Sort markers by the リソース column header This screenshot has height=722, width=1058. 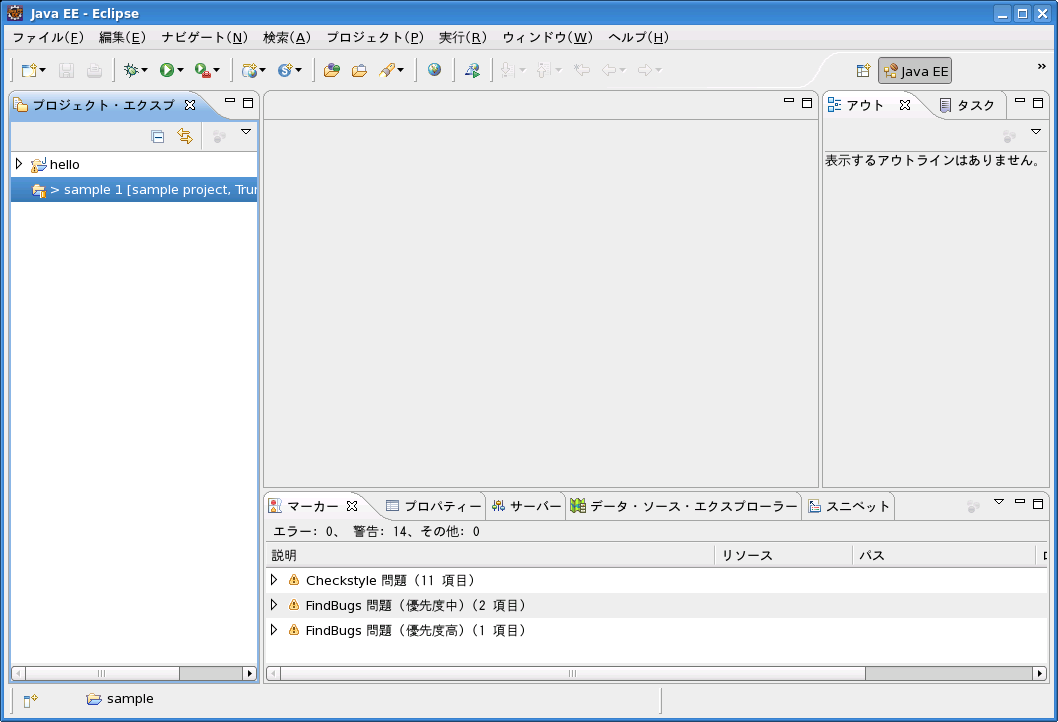pyautogui.click(x=783, y=555)
